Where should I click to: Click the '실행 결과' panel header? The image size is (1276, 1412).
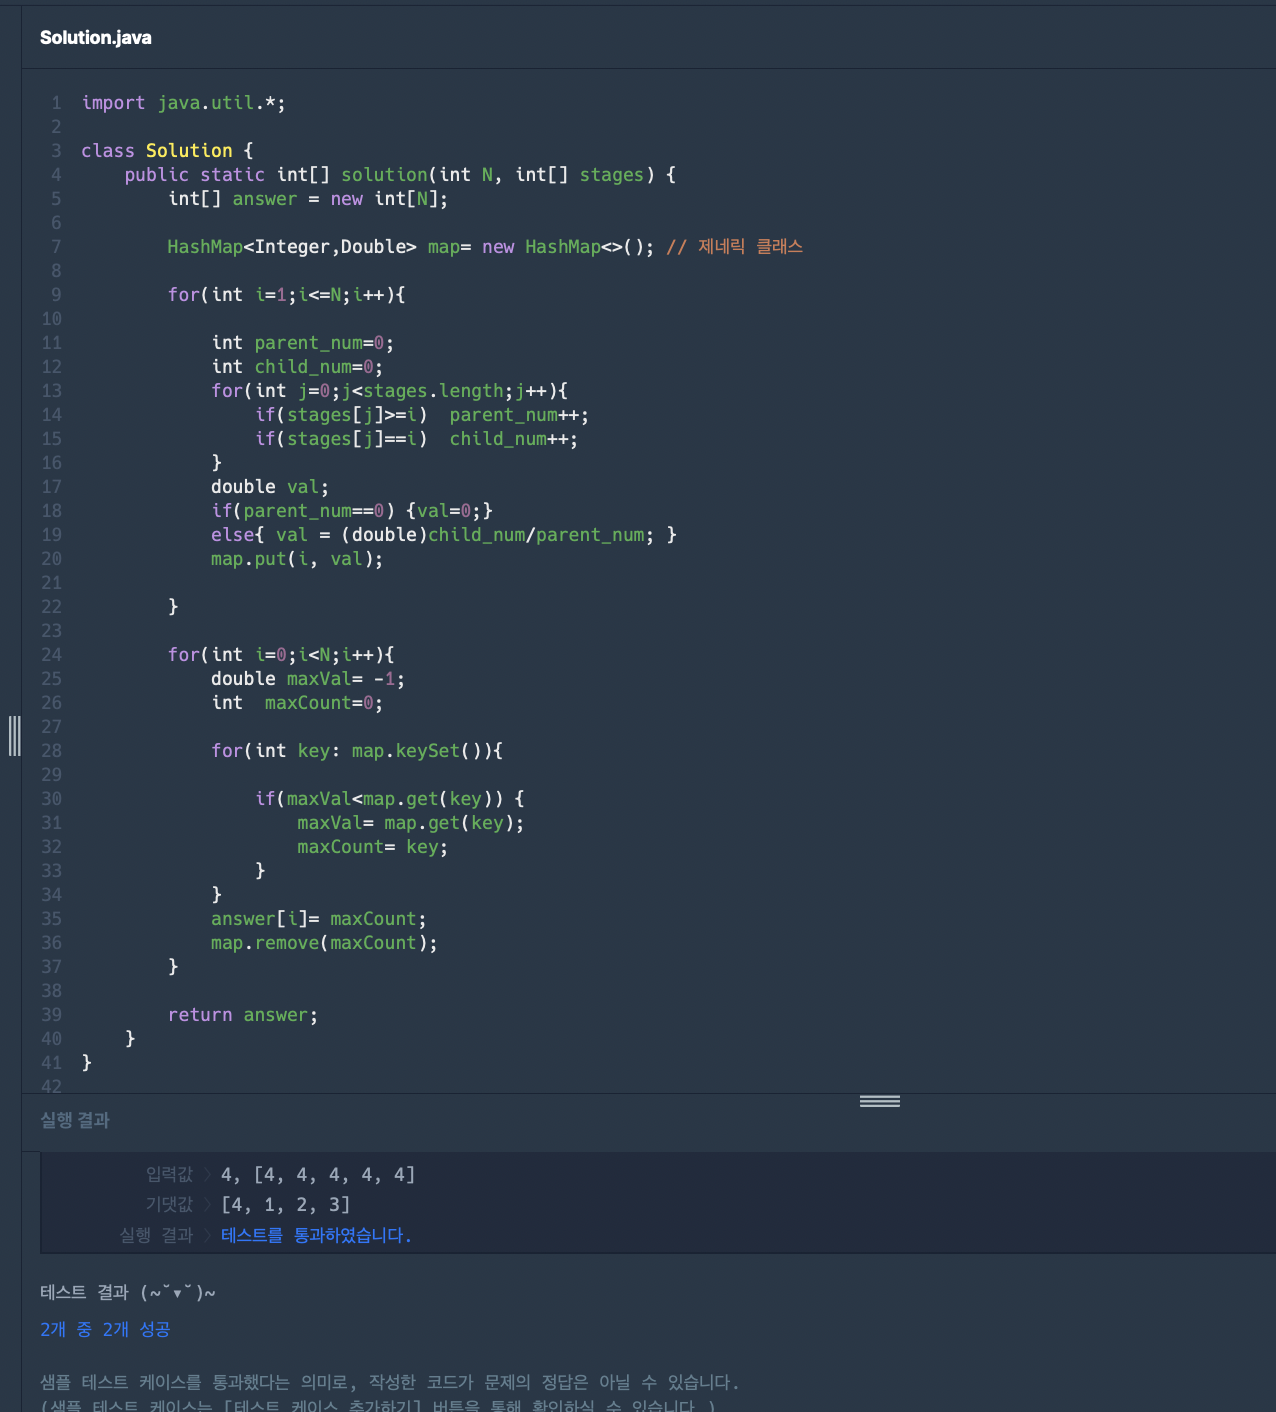[75, 1120]
